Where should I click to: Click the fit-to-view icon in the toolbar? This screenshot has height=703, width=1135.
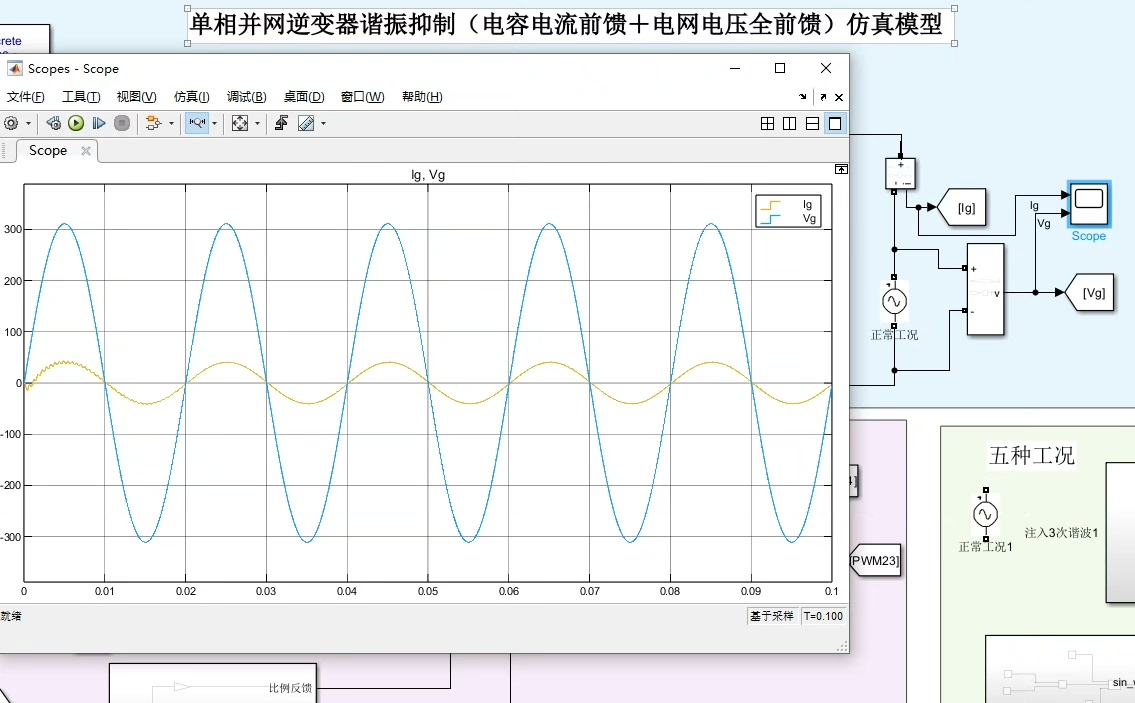240,123
